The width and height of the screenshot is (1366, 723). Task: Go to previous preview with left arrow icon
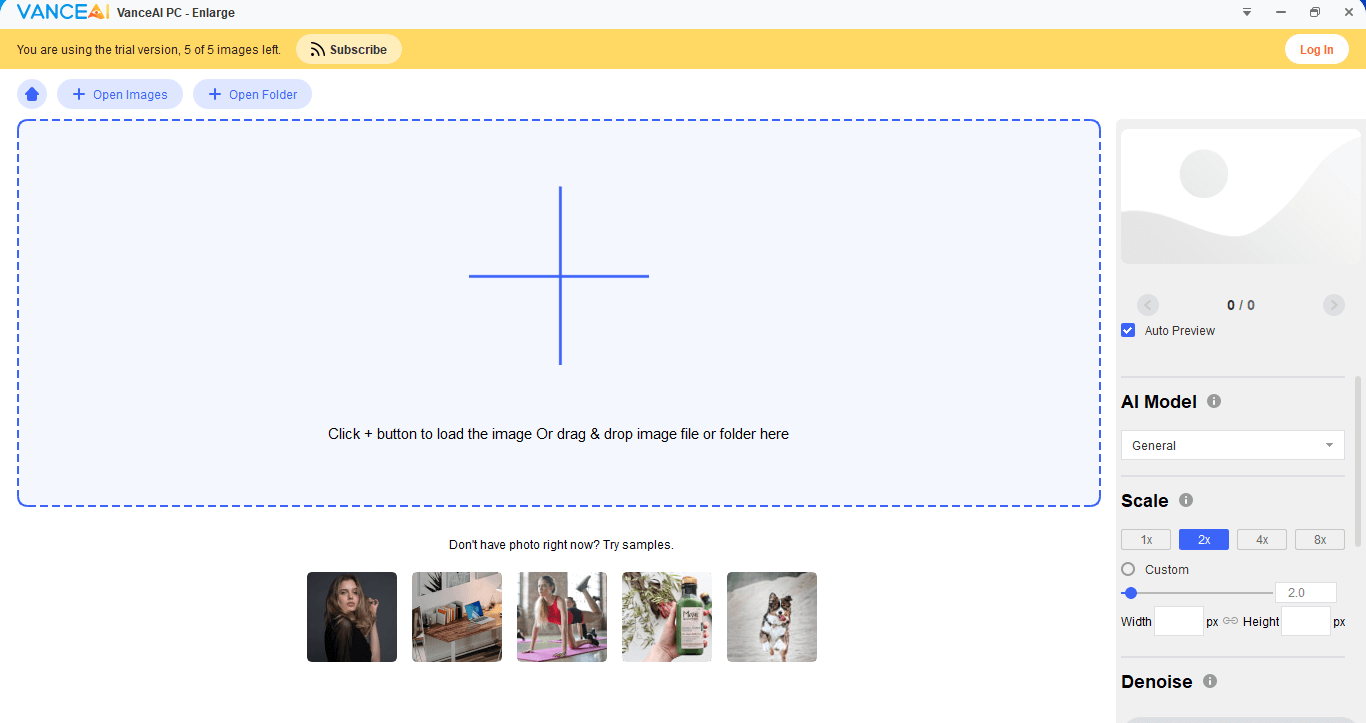1147,304
